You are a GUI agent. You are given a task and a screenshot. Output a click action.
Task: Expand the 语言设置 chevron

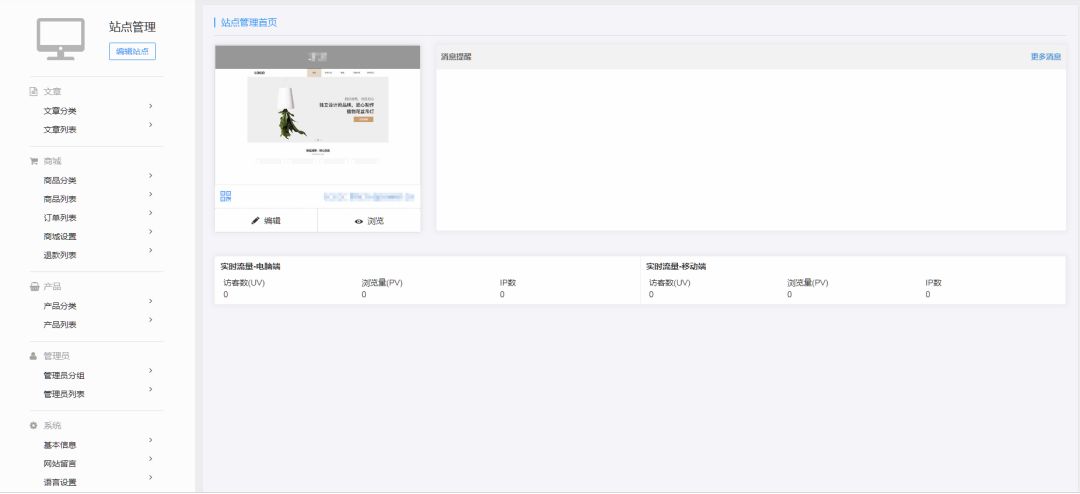point(150,477)
